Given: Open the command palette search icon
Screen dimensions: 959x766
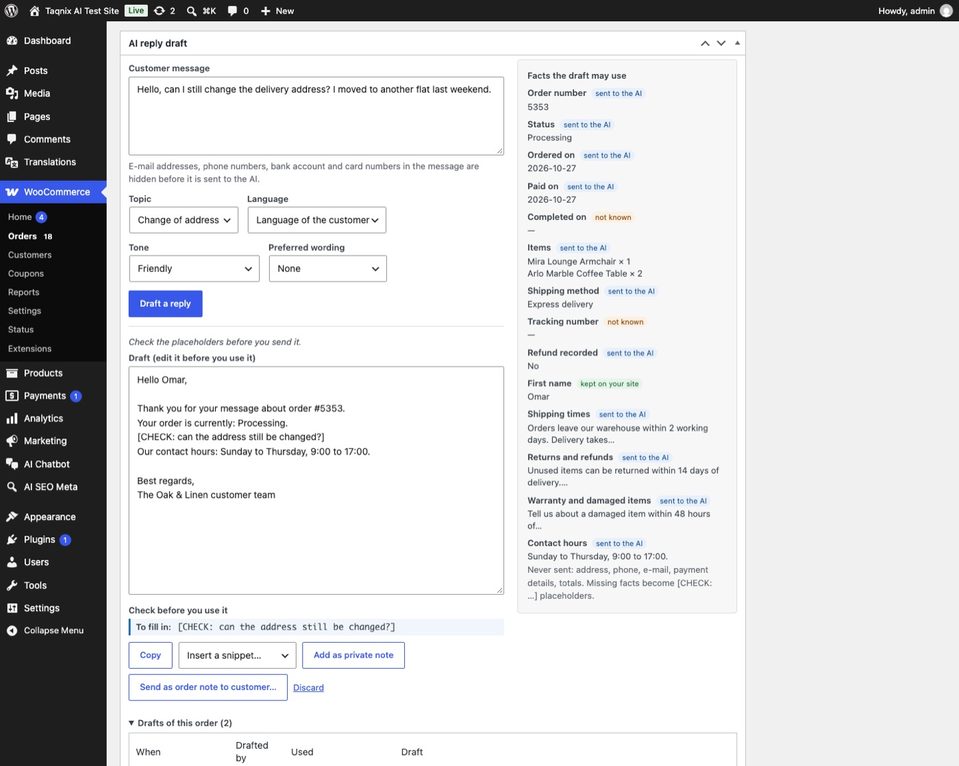Looking at the screenshot, I should 191,11.
